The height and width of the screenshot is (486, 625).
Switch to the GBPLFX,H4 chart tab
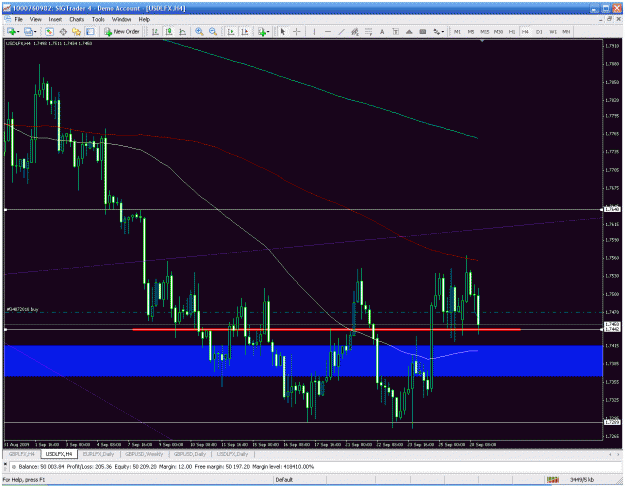tap(22, 454)
